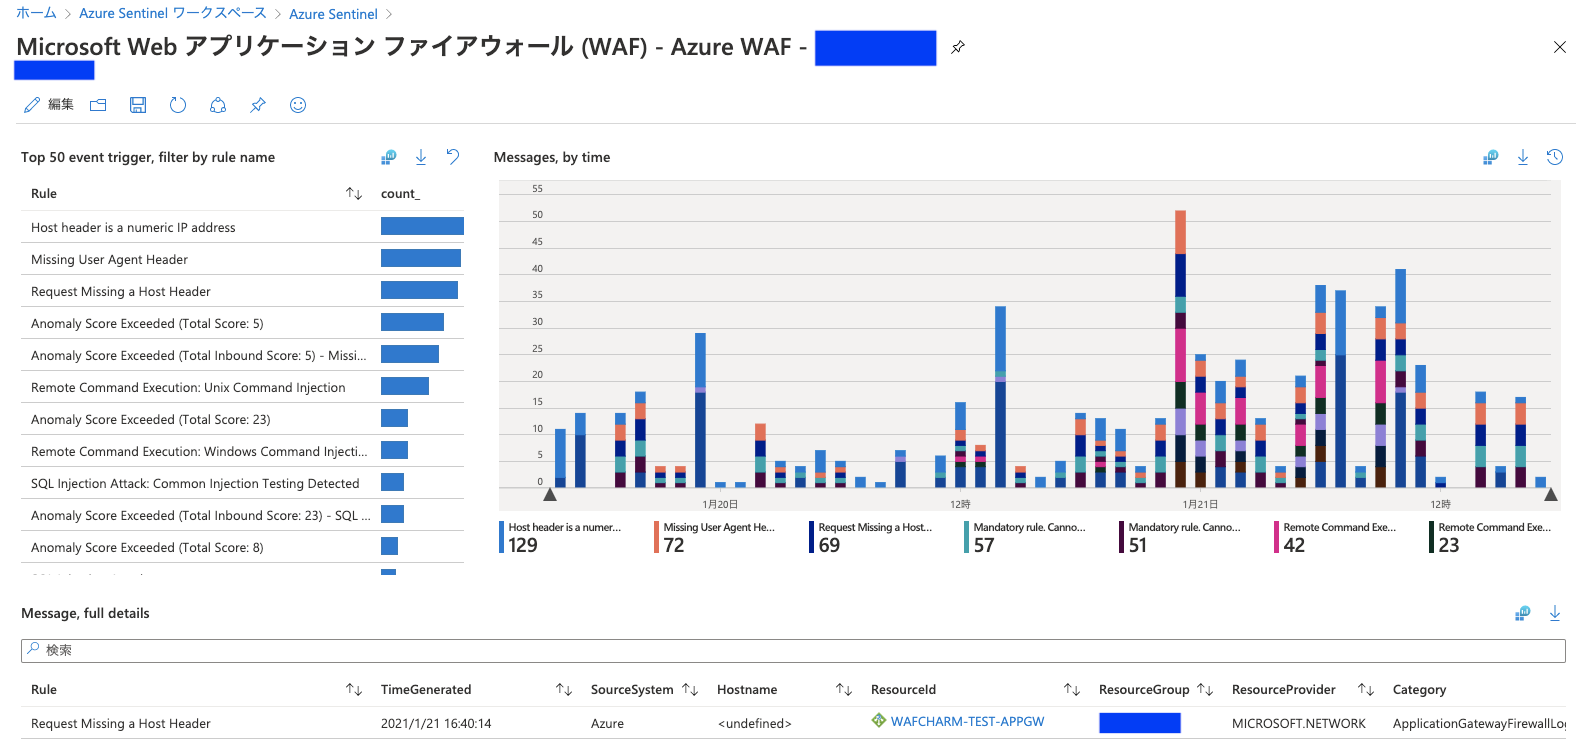
Task: Pin the dashboard using pin icon beside title
Action: pyautogui.click(x=958, y=47)
